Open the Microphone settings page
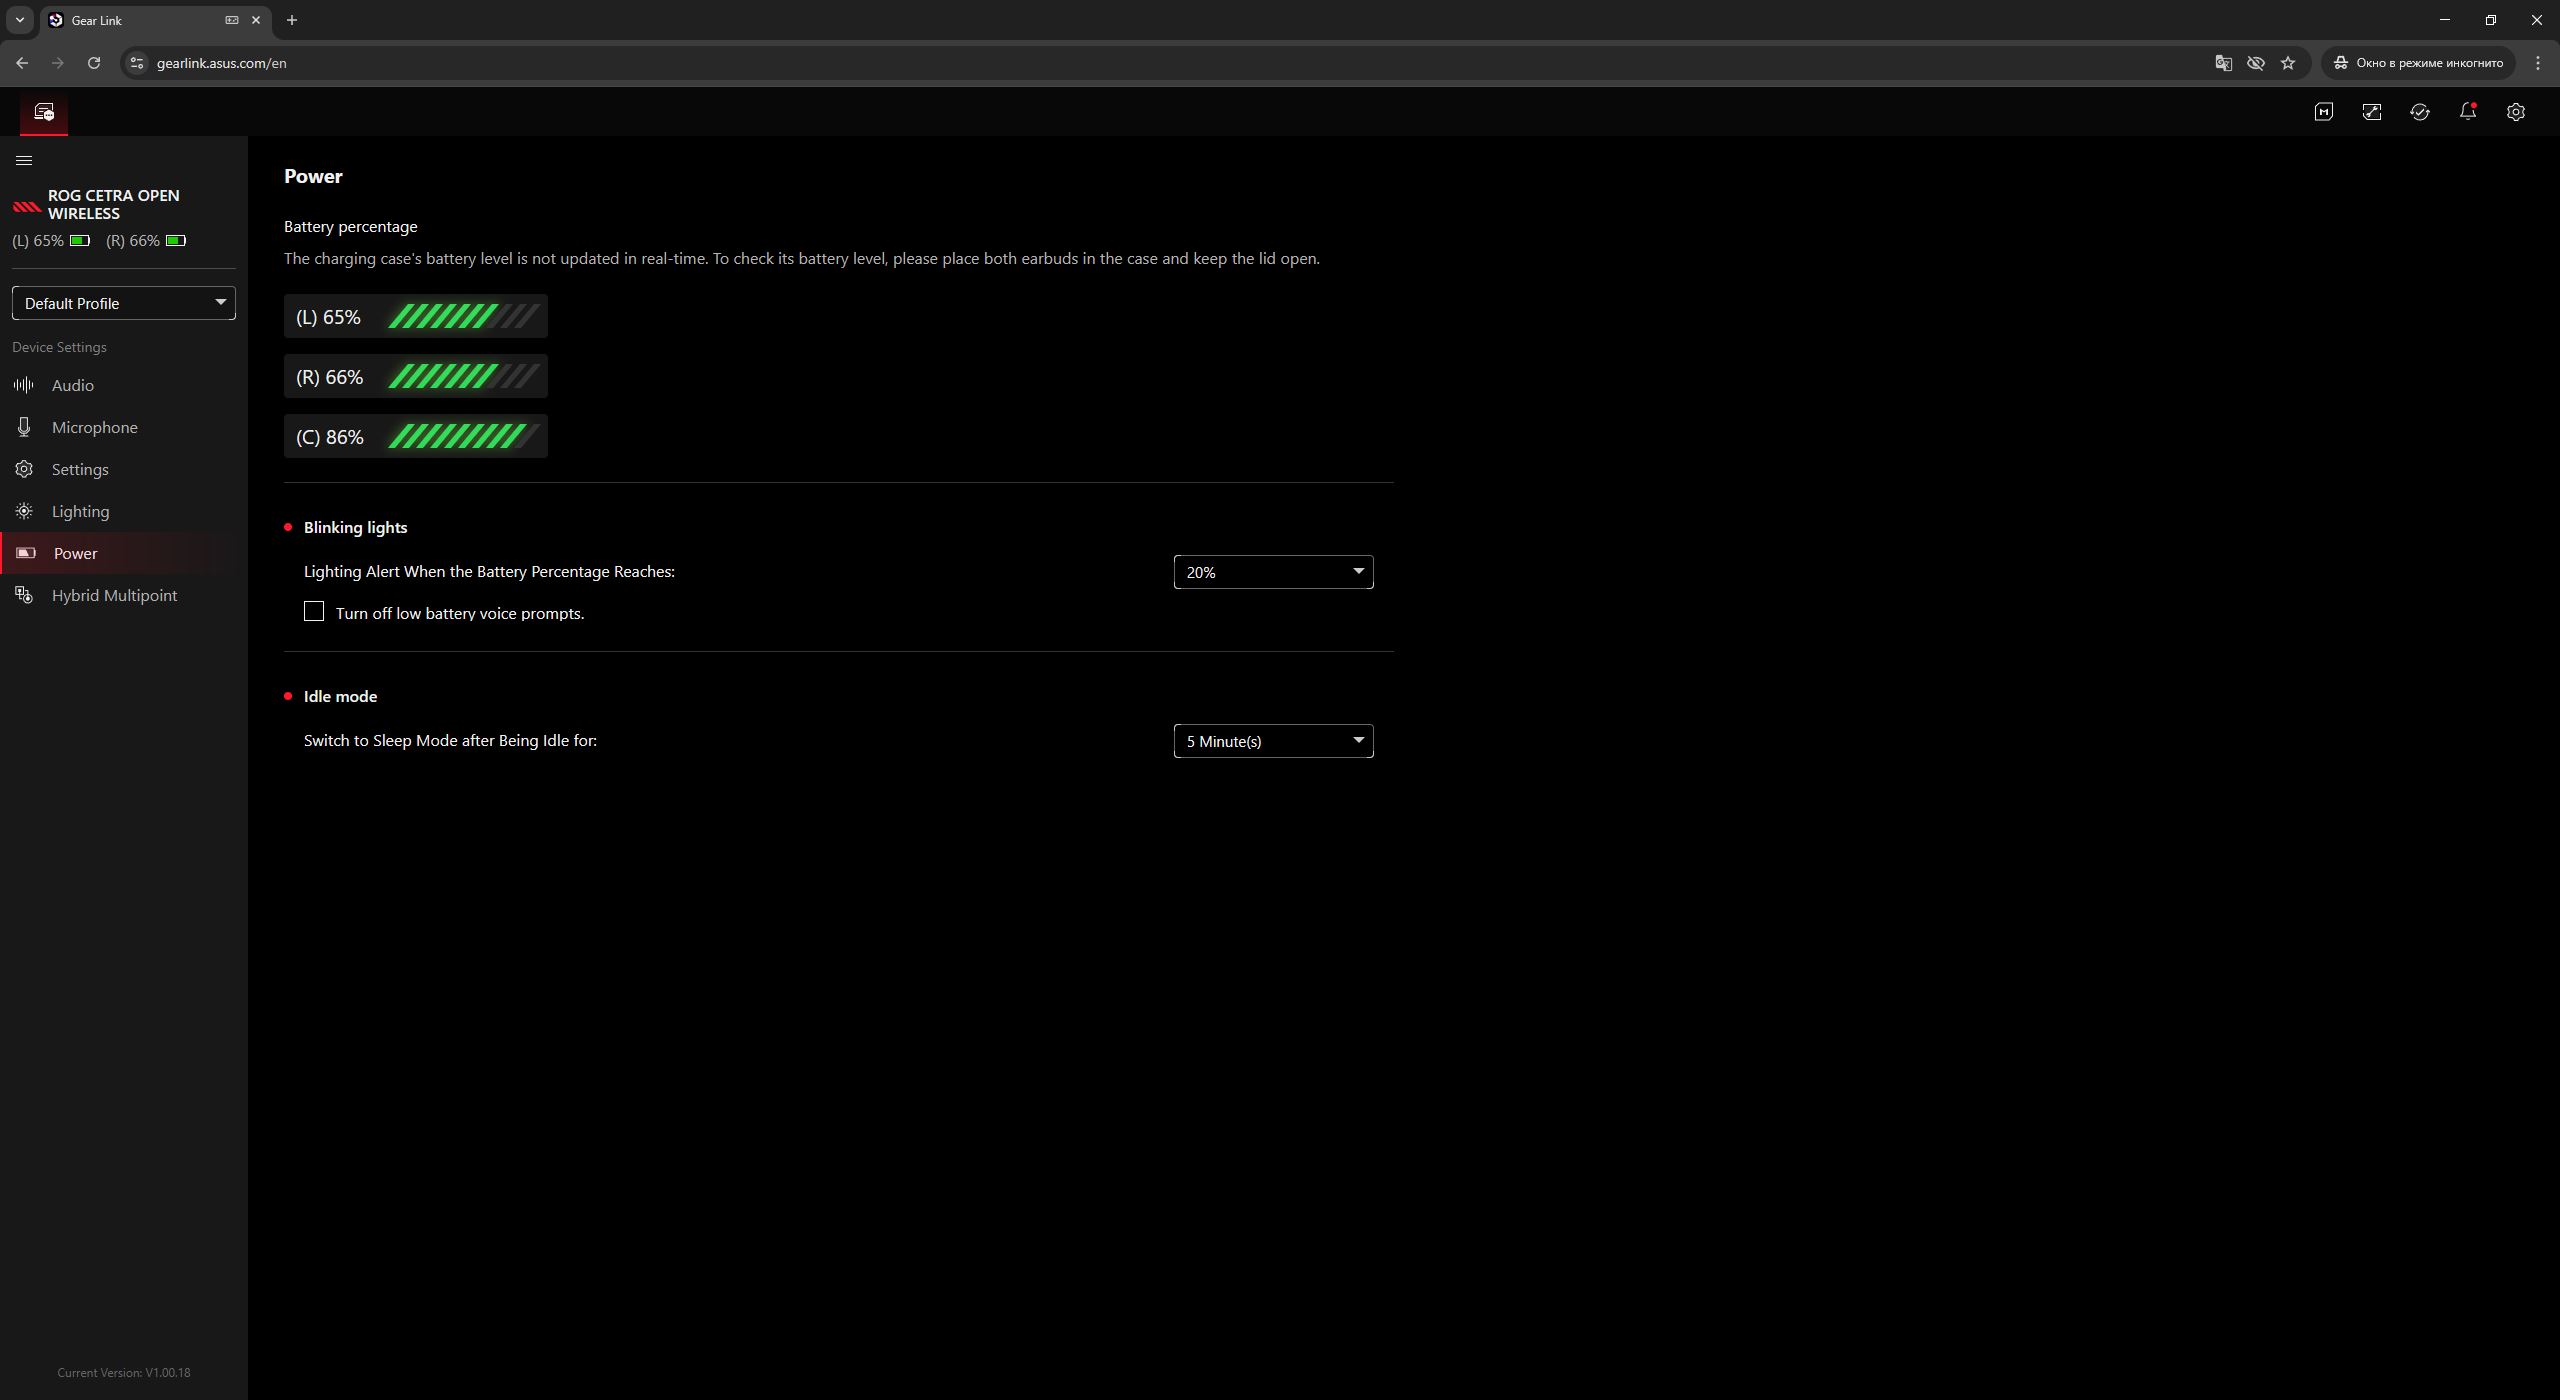The image size is (2560, 1400). click(124, 427)
